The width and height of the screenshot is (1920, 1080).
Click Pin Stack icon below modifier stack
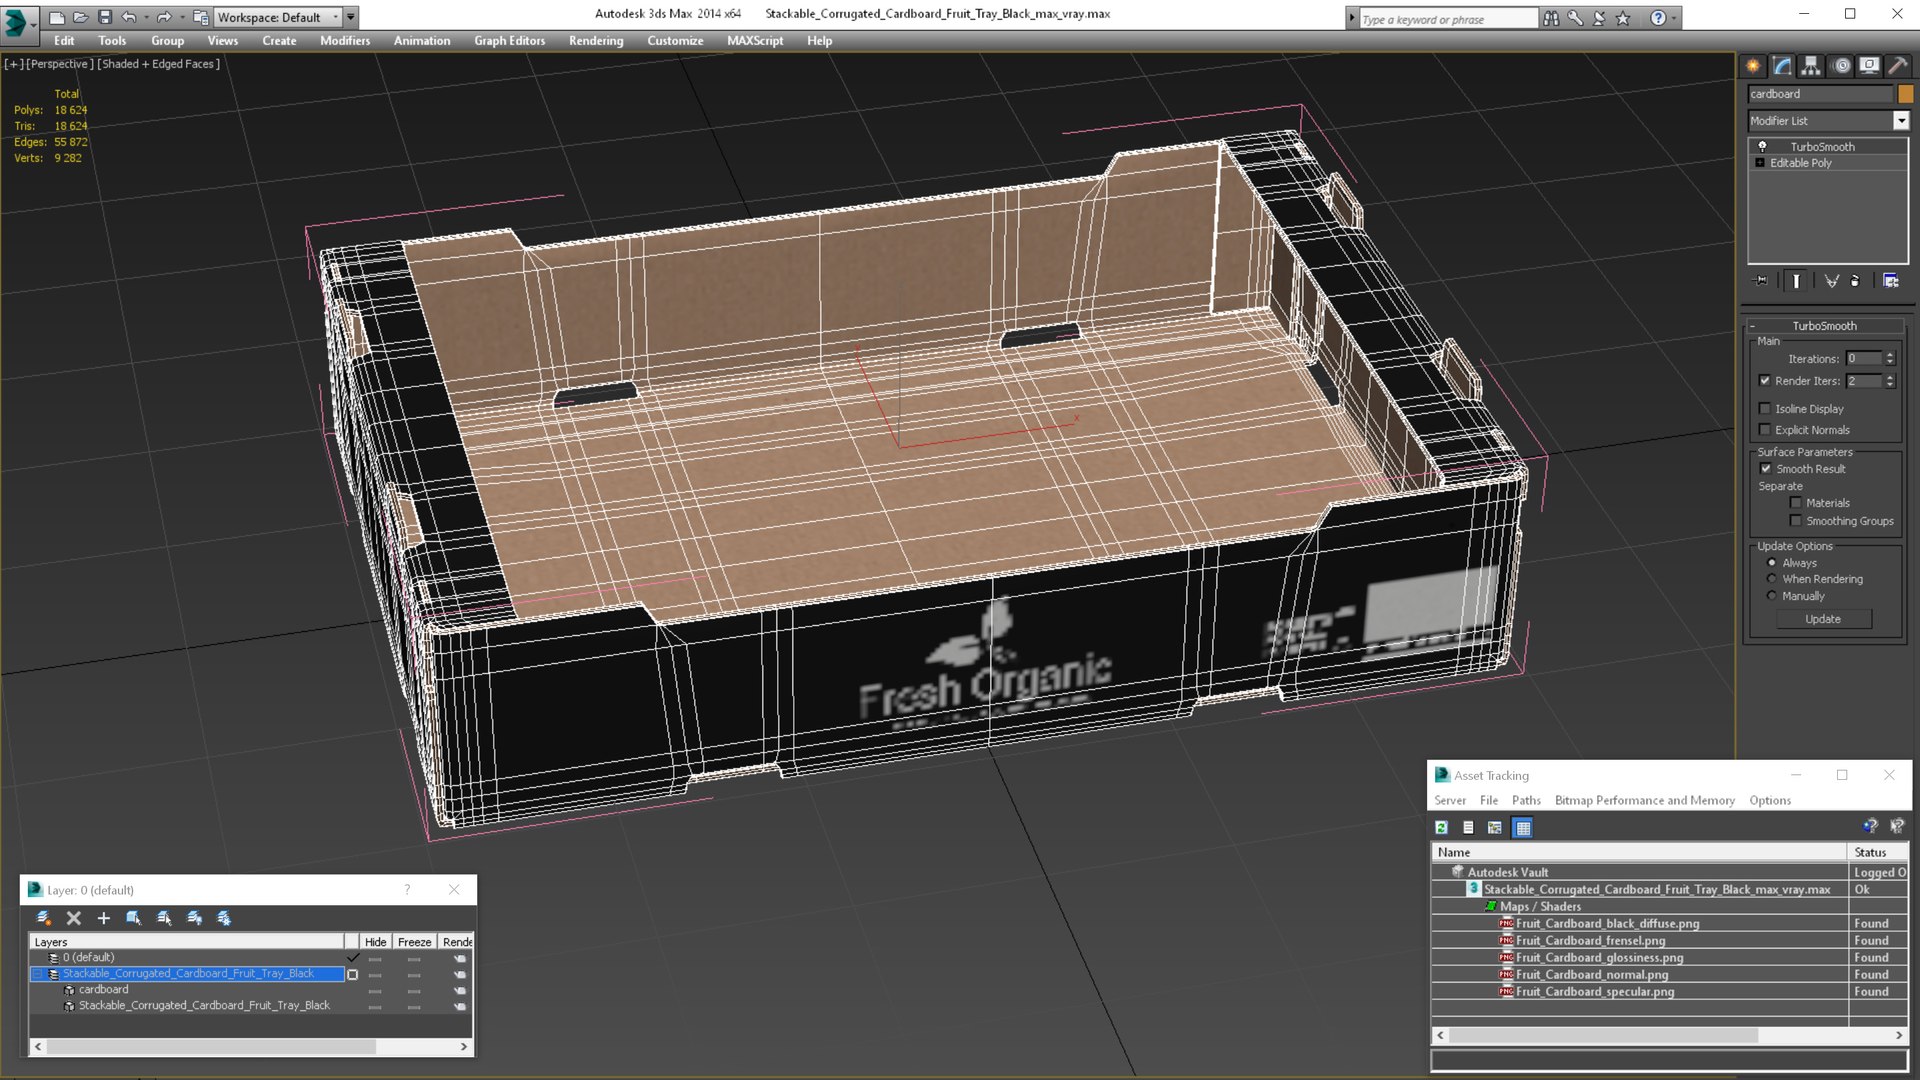coord(1761,281)
